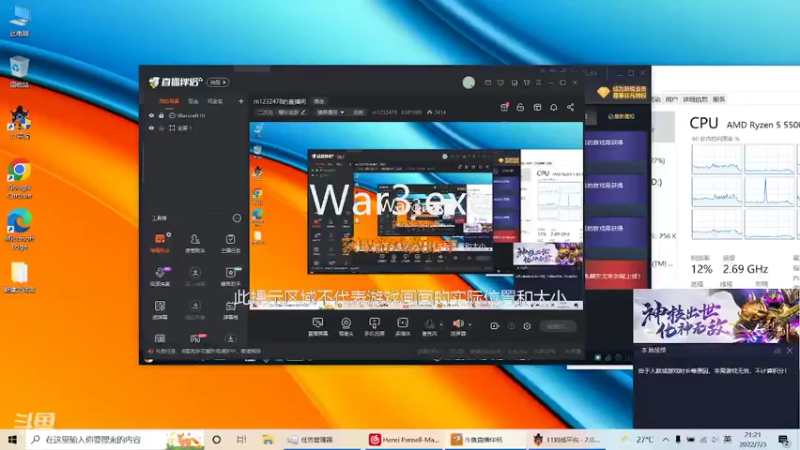
Task: Click the first CPU core graph in Task Manager
Action: pyautogui.click(x=716, y=160)
